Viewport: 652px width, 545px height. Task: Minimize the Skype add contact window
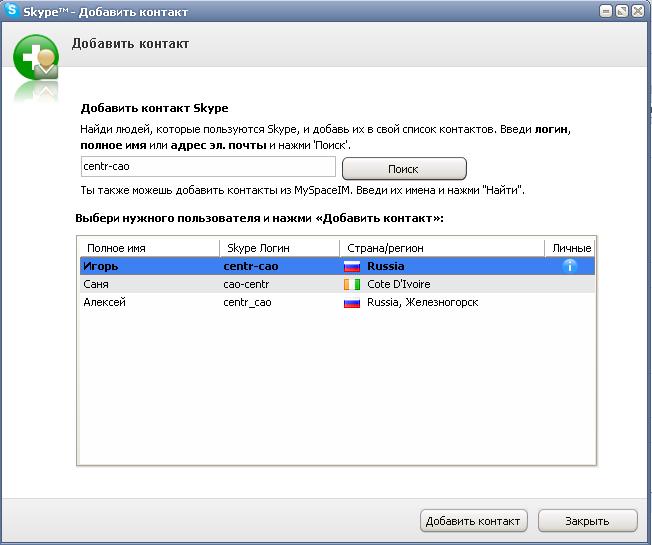606,11
